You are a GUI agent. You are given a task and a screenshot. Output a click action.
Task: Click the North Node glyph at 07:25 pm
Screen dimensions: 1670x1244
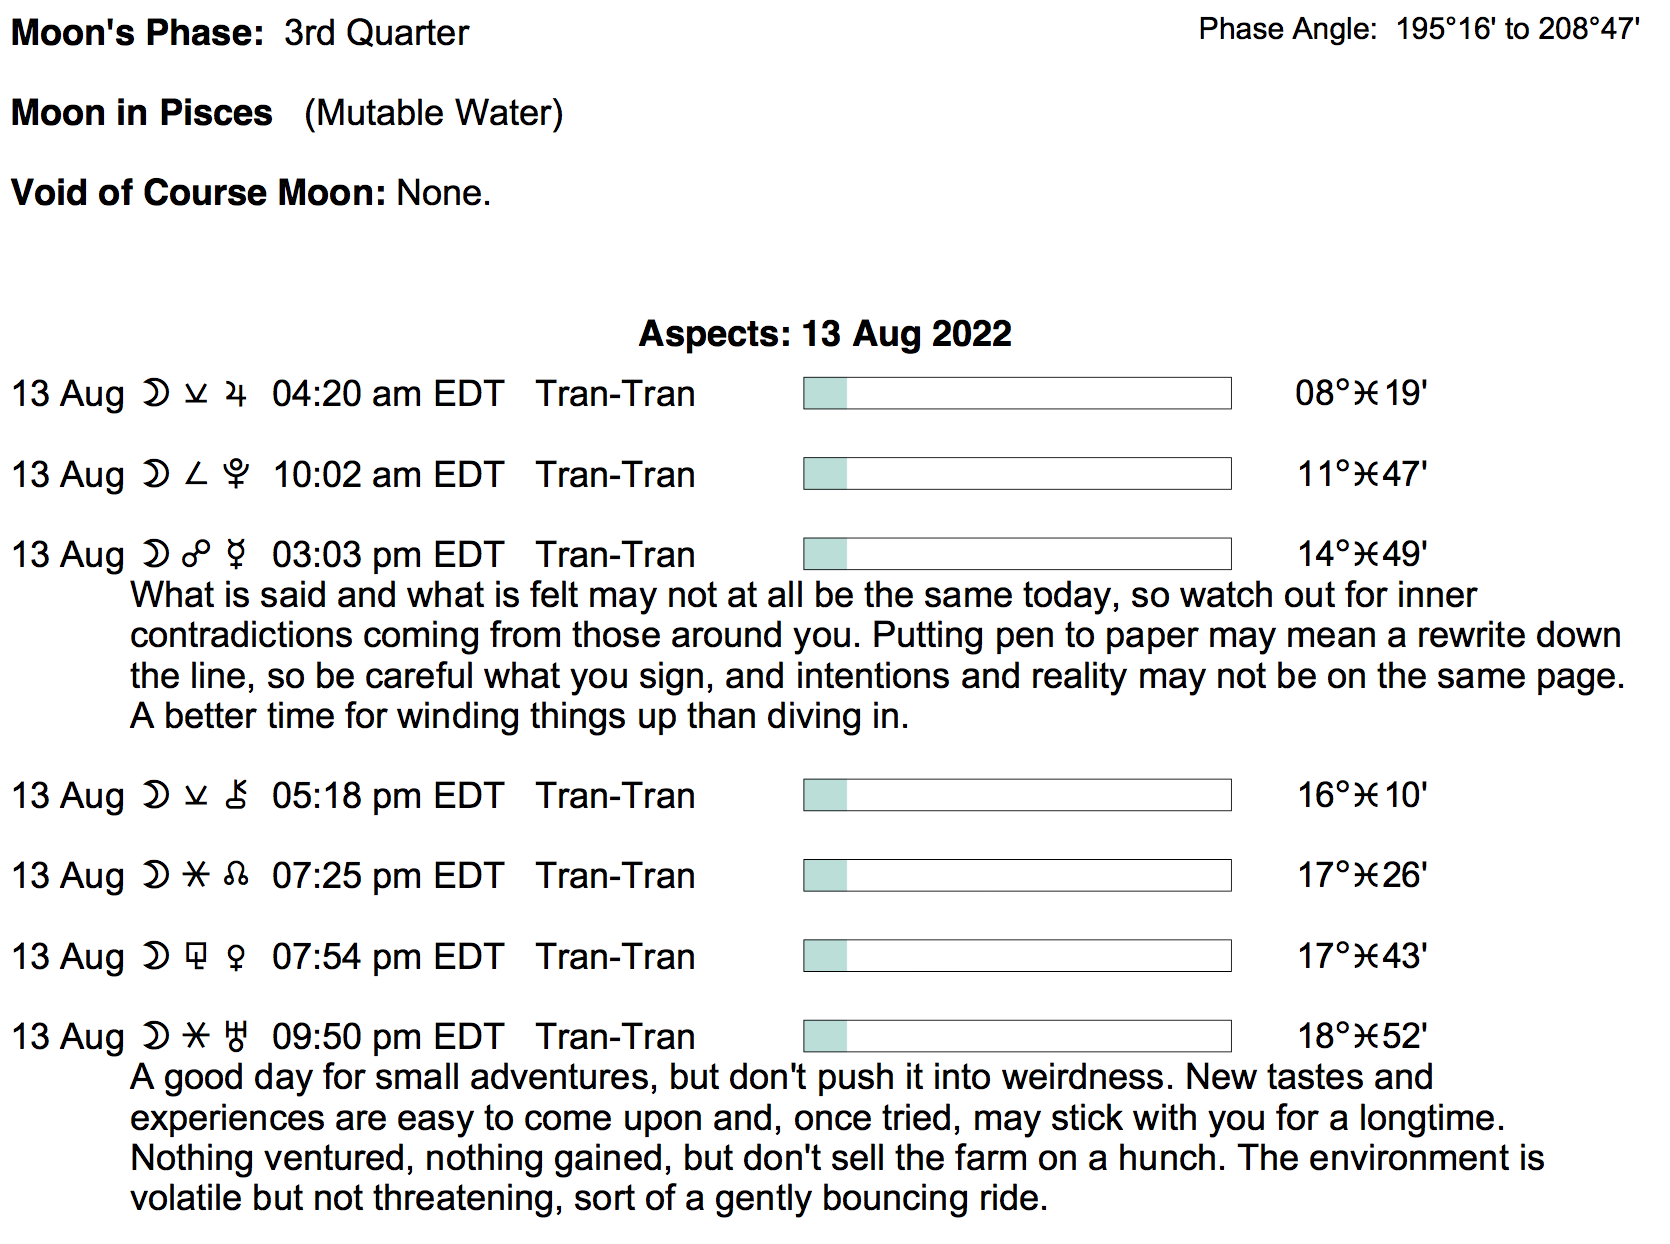coord(236,876)
